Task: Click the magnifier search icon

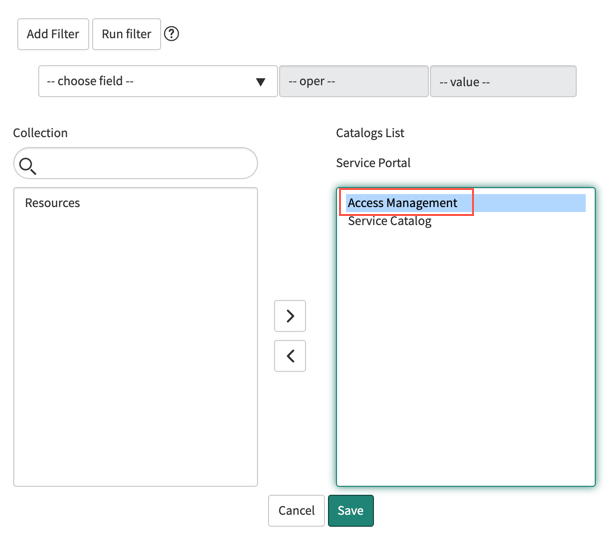Action: pyautogui.click(x=28, y=166)
